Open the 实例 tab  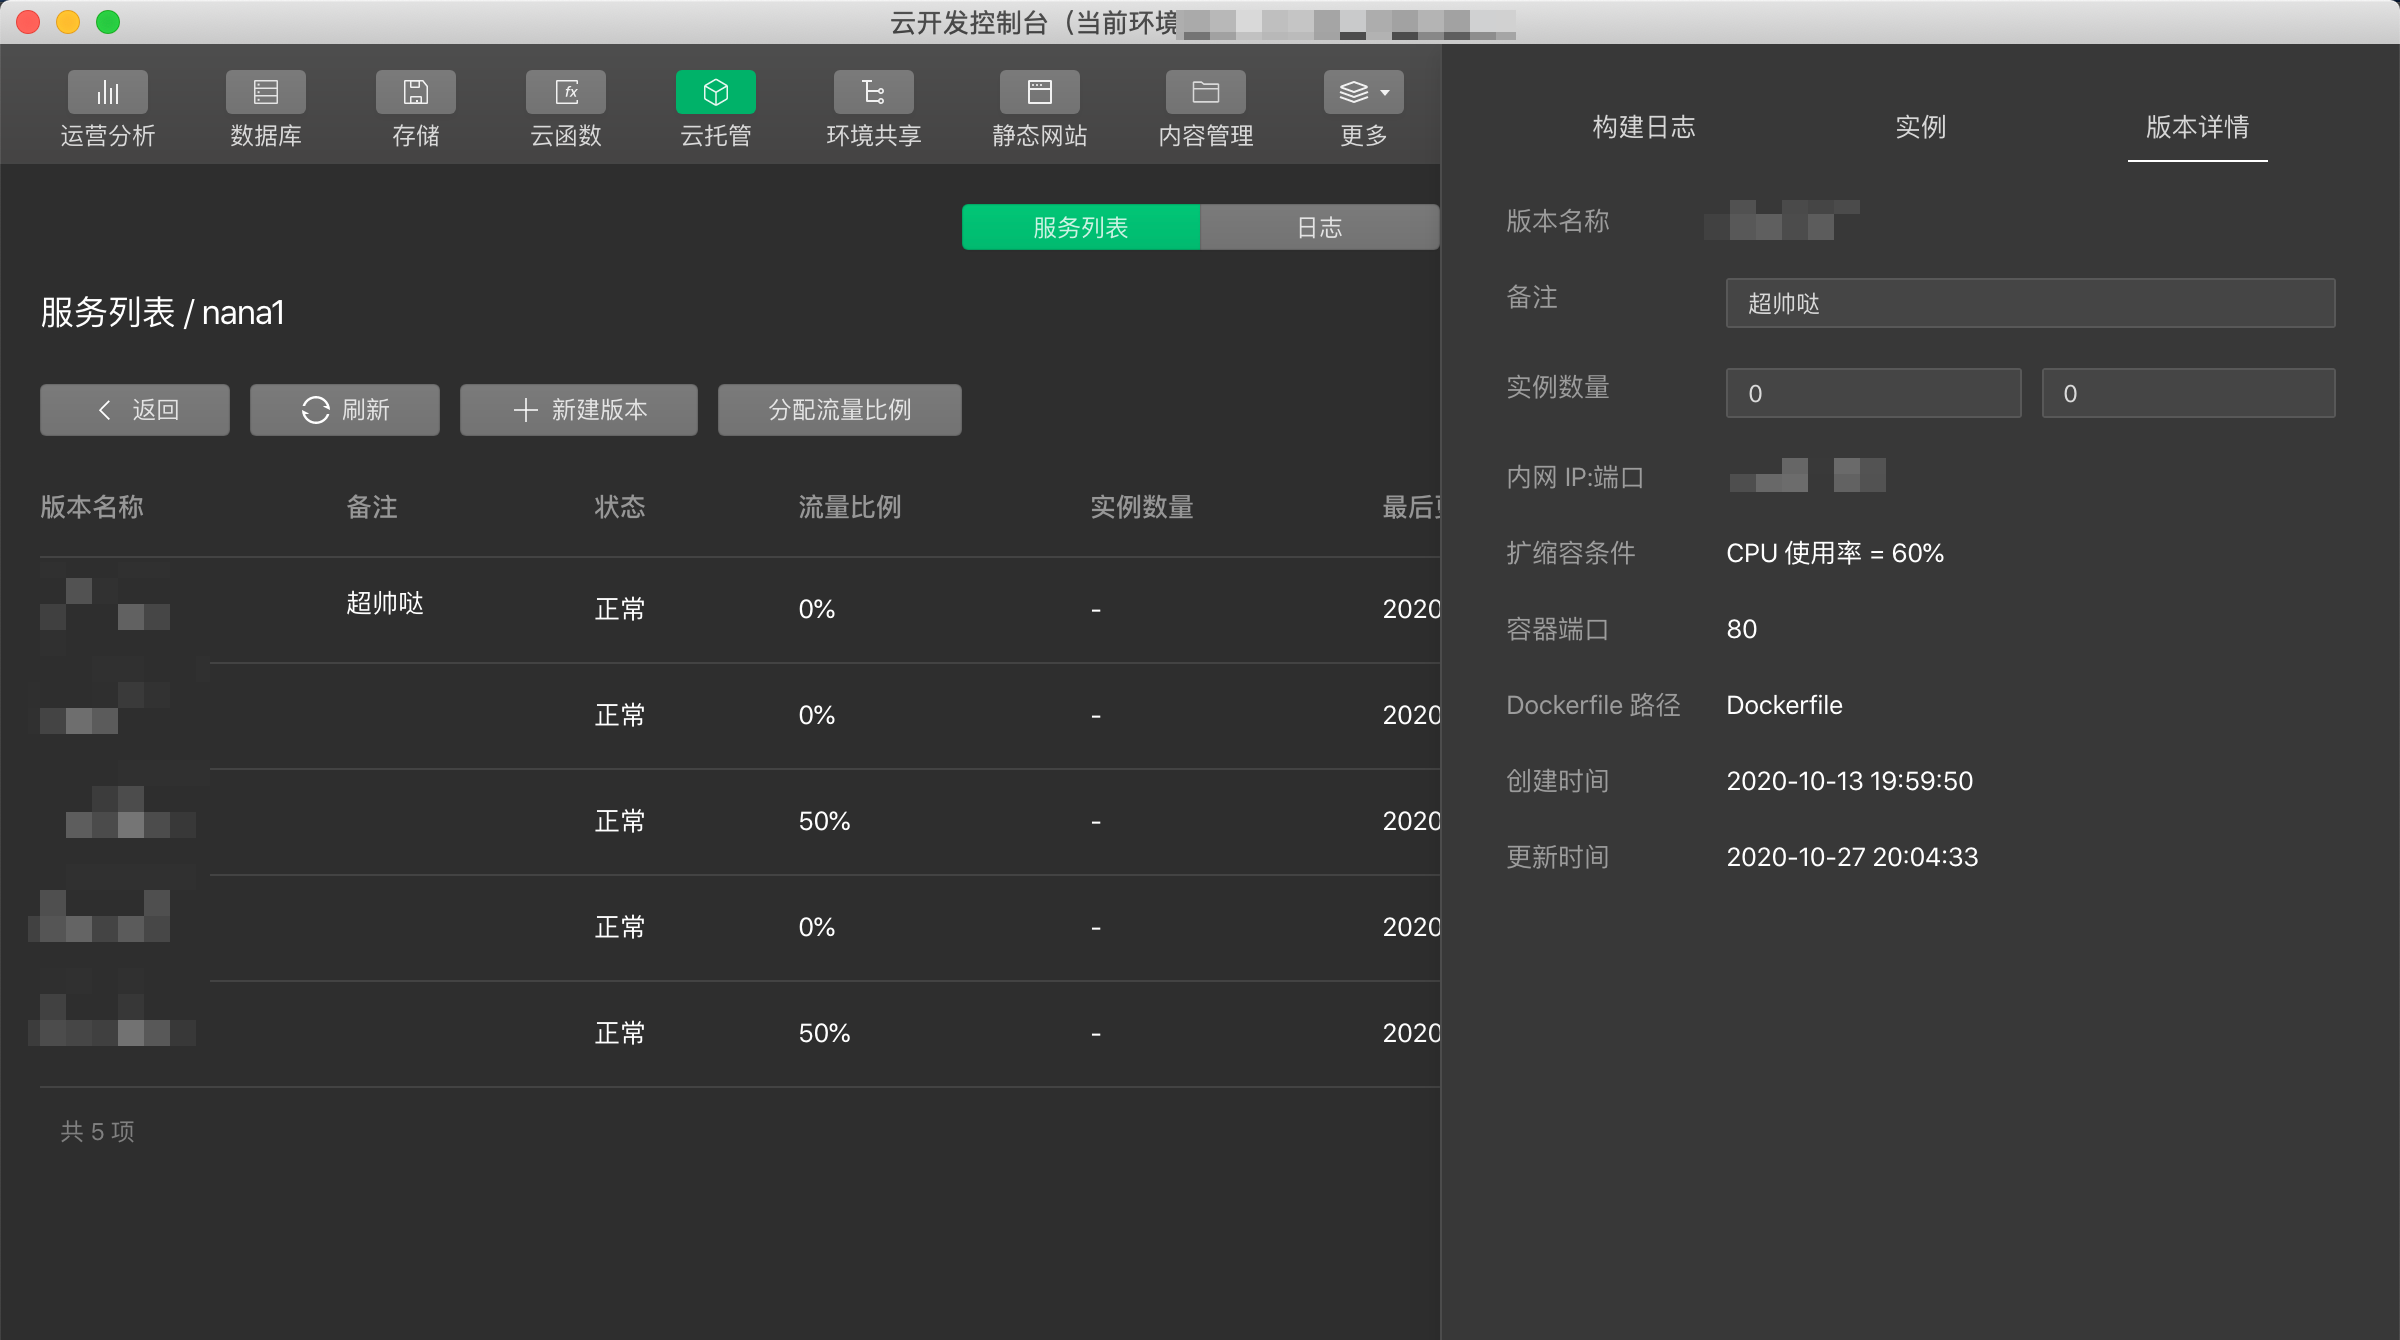click(1920, 127)
